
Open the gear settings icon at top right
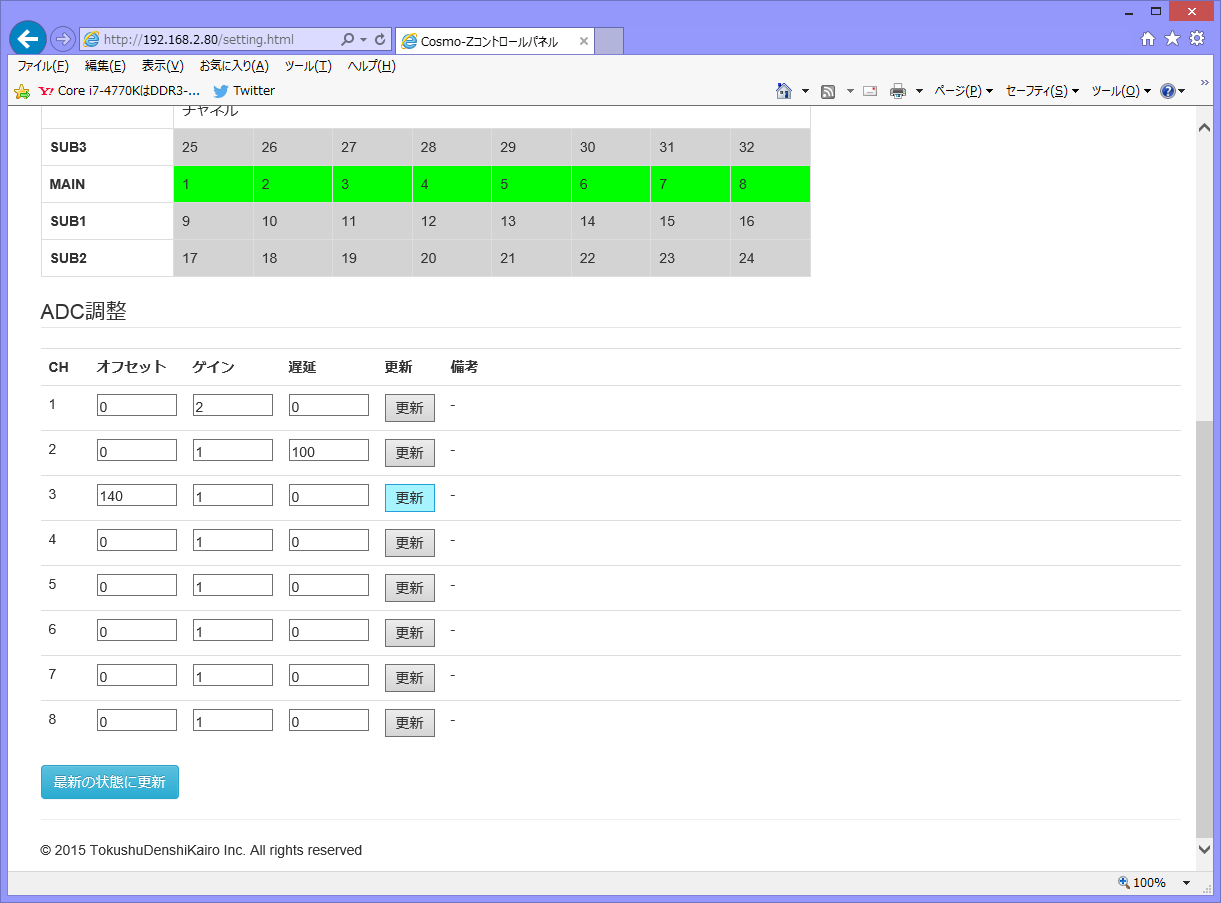click(1197, 39)
